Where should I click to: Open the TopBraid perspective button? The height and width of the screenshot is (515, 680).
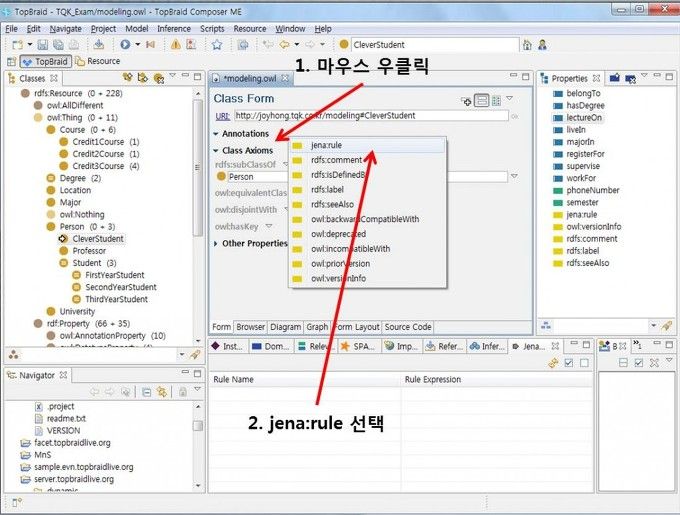46,62
